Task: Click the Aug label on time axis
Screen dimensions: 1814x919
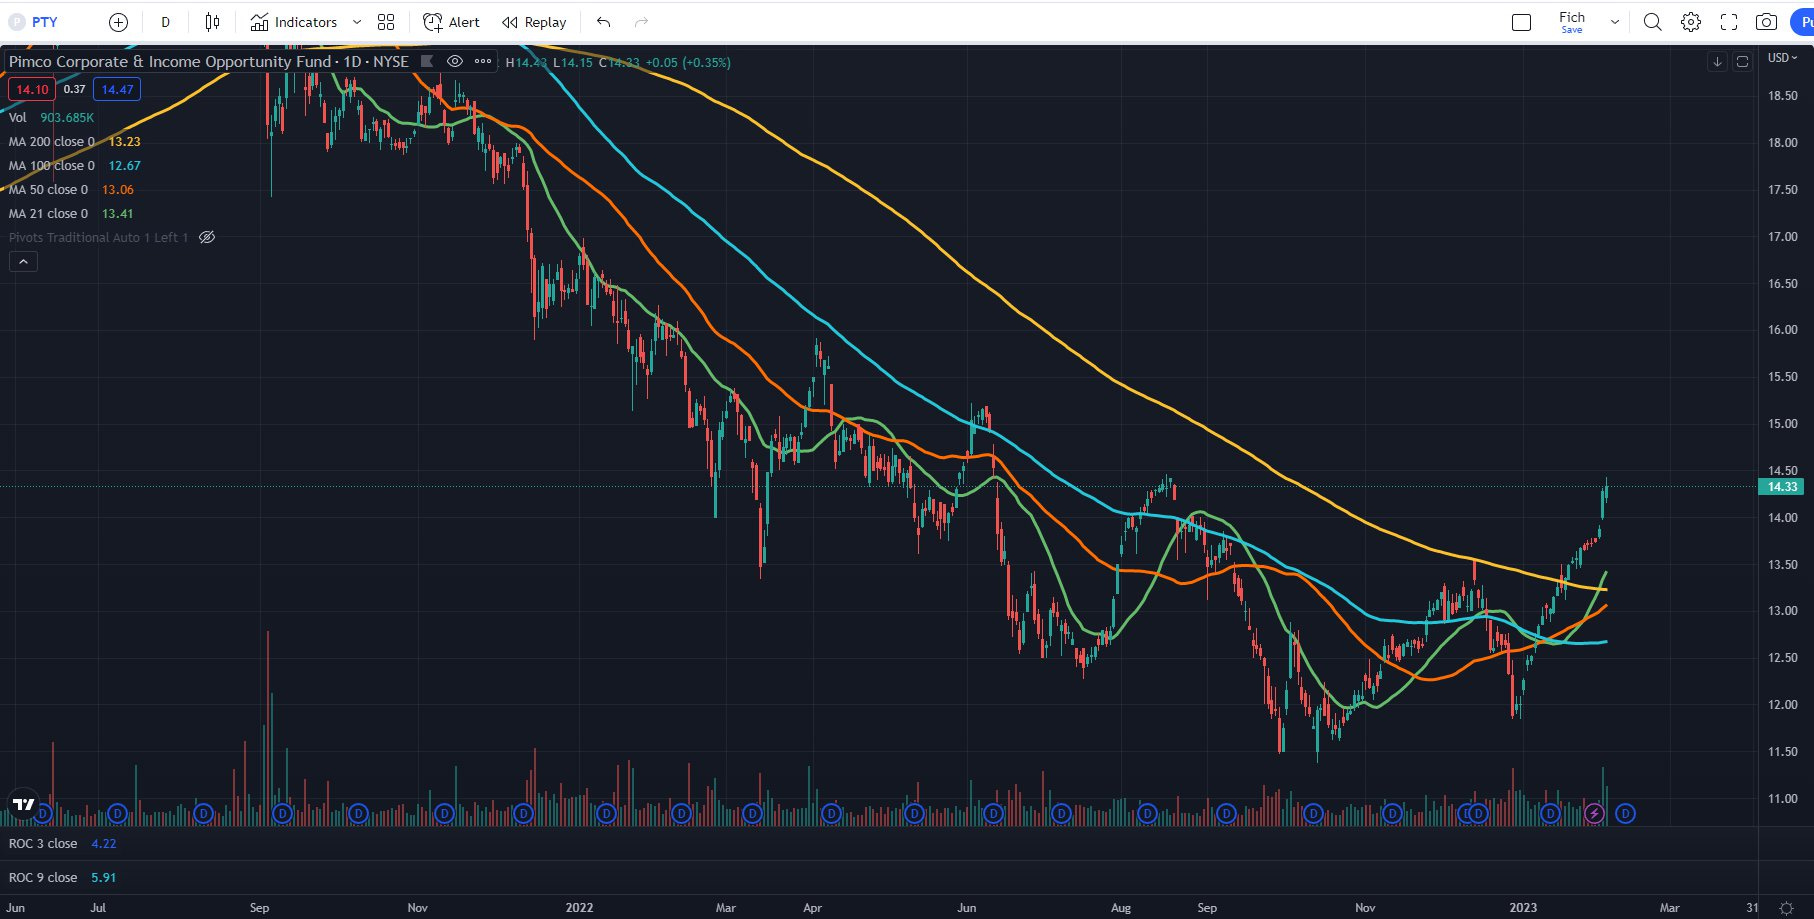Action: click(x=1121, y=908)
